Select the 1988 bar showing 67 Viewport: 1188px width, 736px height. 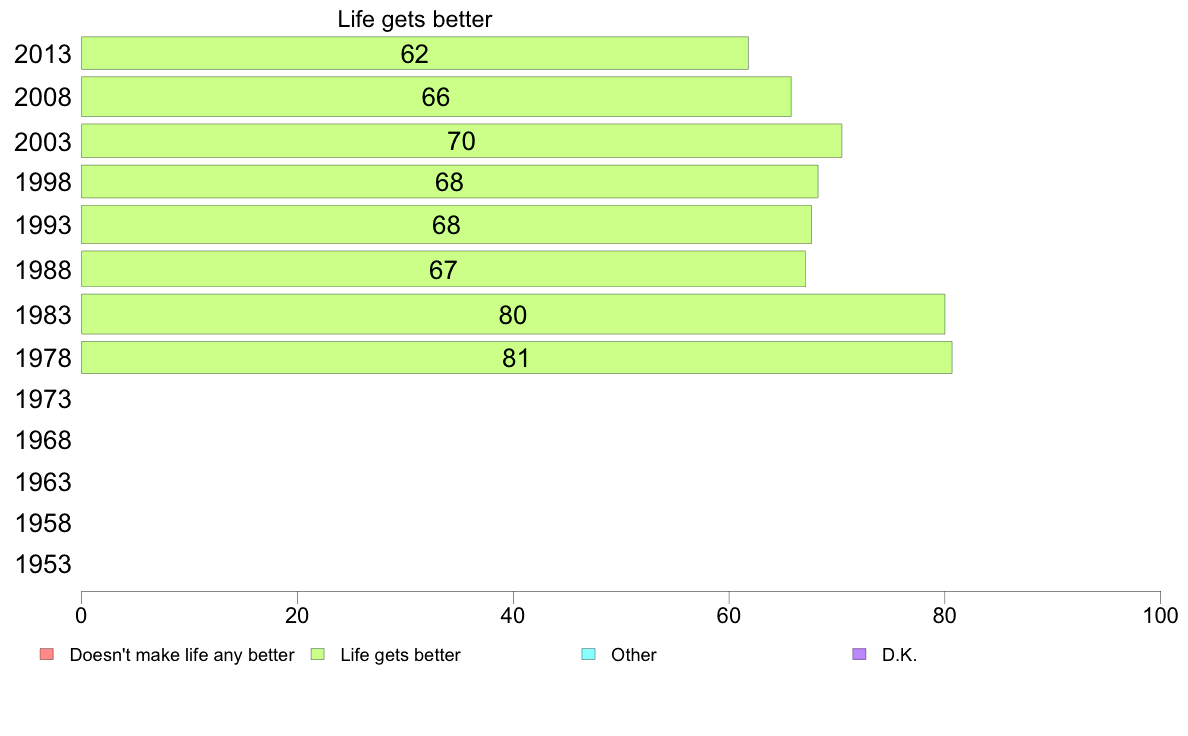tap(443, 269)
